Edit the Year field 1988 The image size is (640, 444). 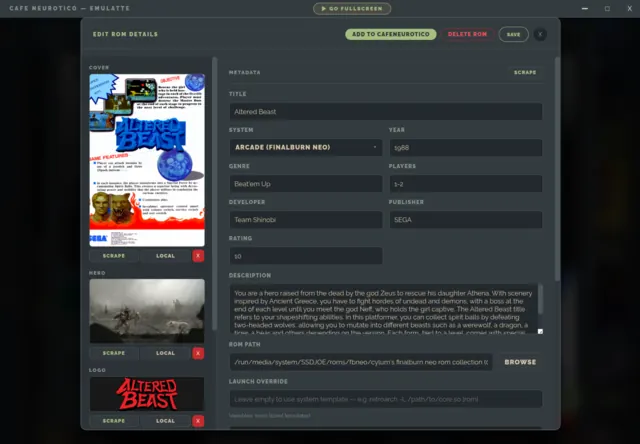466,148
